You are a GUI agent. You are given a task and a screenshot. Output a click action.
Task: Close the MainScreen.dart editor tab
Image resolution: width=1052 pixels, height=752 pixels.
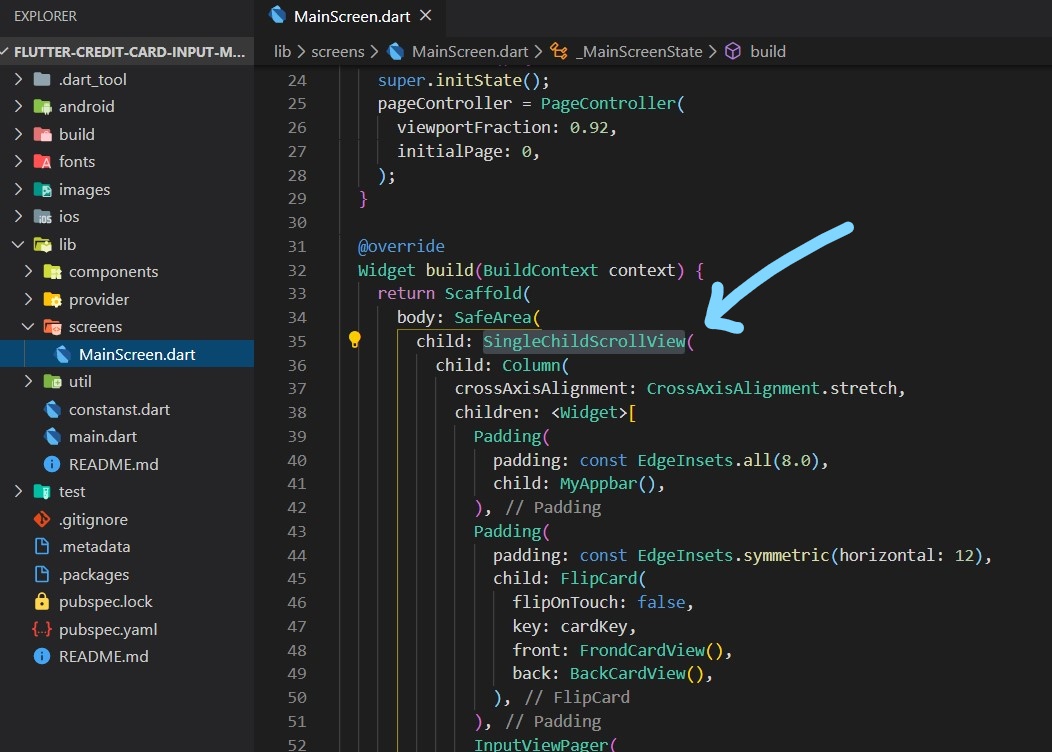(425, 15)
